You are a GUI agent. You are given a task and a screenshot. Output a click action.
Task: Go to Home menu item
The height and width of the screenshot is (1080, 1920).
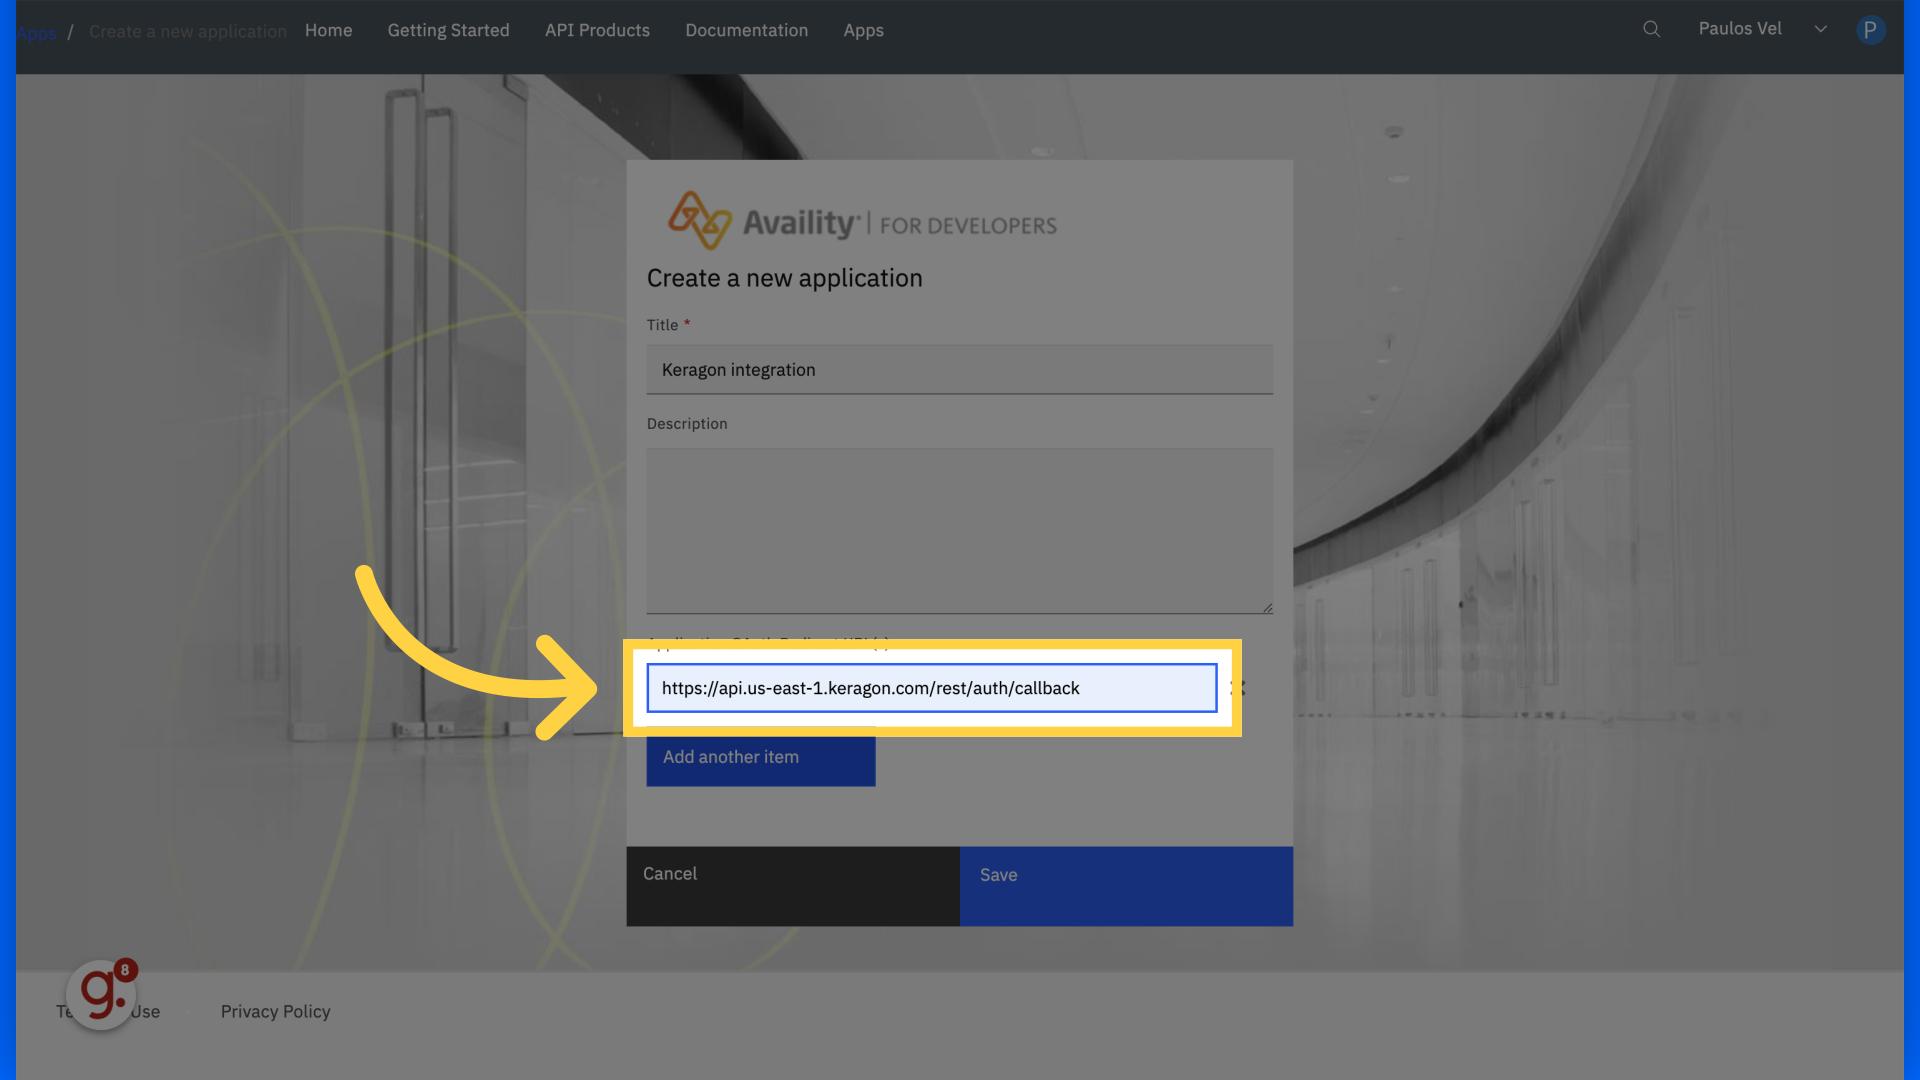(x=328, y=30)
